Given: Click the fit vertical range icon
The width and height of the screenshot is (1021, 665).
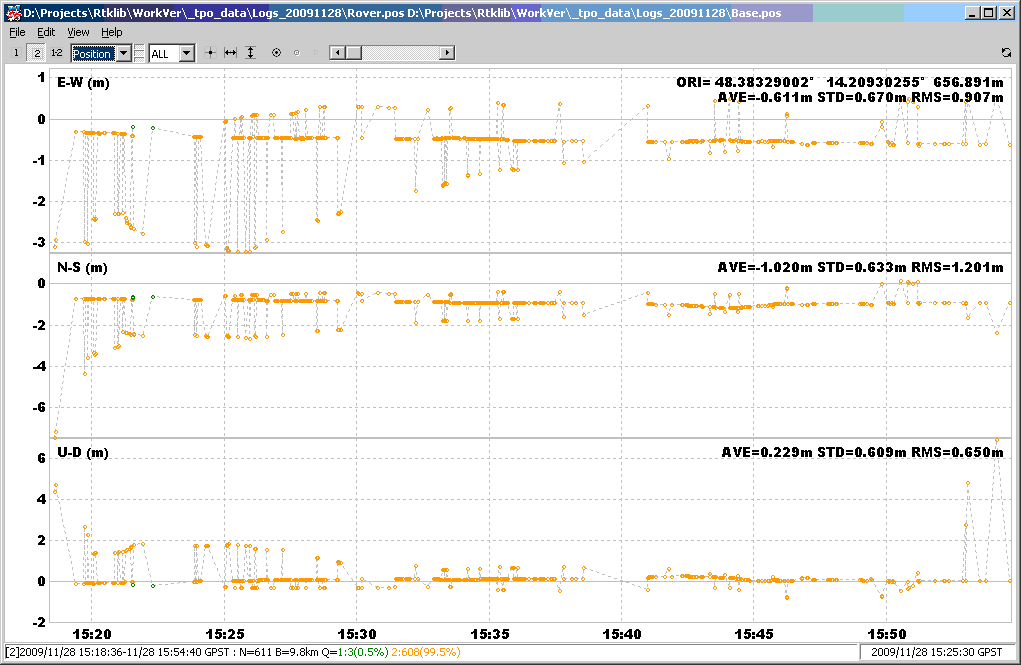Looking at the screenshot, I should pos(251,53).
